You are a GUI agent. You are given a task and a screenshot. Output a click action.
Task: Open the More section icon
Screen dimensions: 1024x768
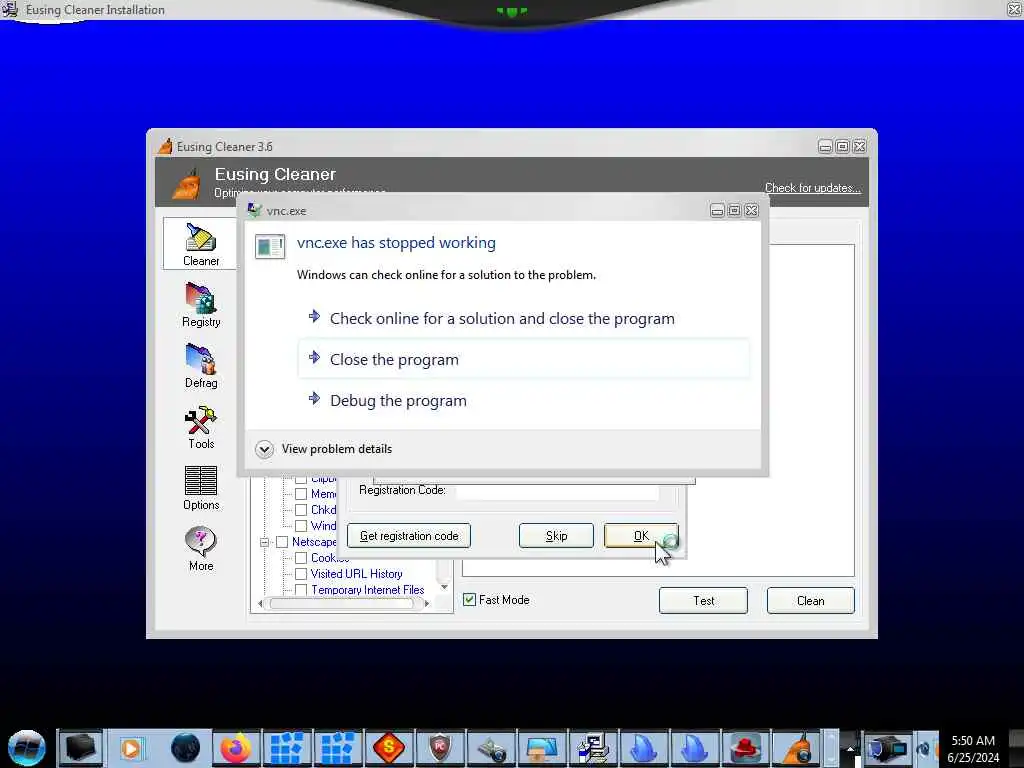pyautogui.click(x=200, y=542)
